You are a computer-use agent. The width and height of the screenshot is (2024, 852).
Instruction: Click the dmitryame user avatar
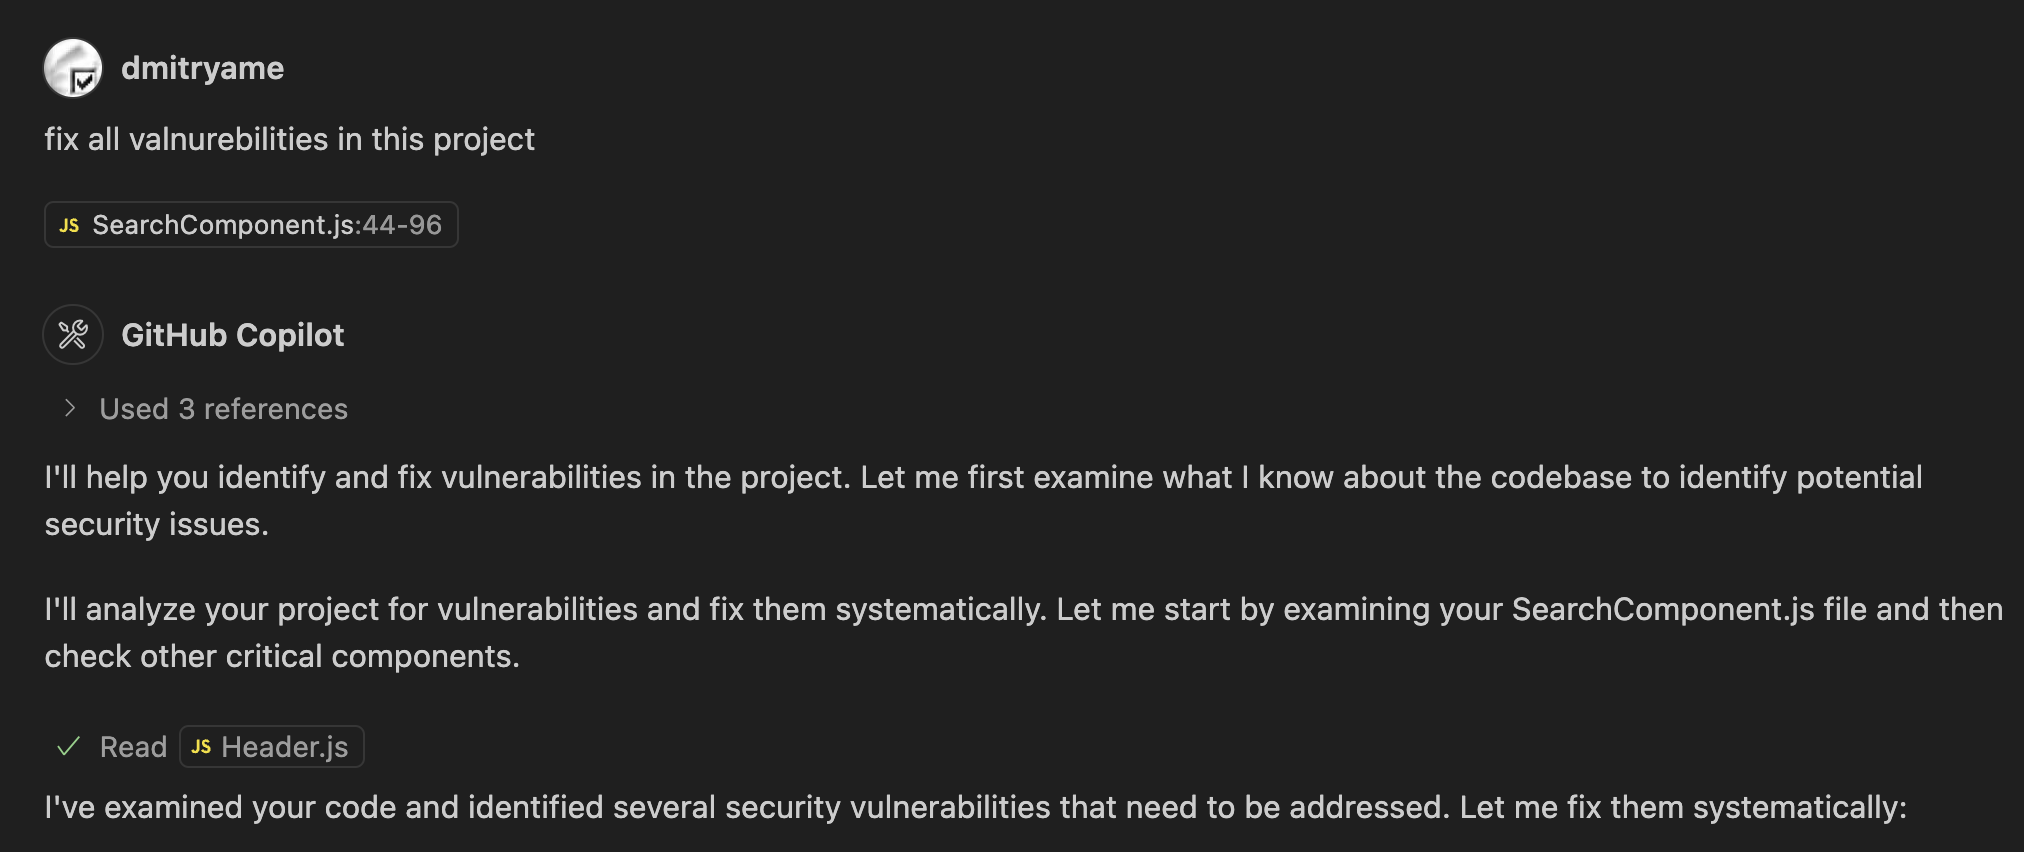point(73,68)
